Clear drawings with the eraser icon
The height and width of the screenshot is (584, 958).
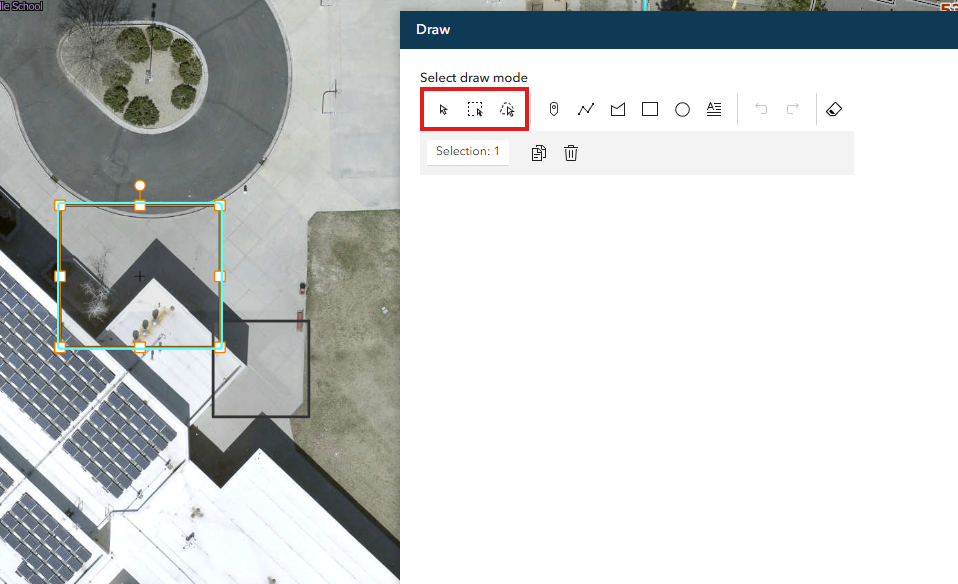click(x=834, y=109)
